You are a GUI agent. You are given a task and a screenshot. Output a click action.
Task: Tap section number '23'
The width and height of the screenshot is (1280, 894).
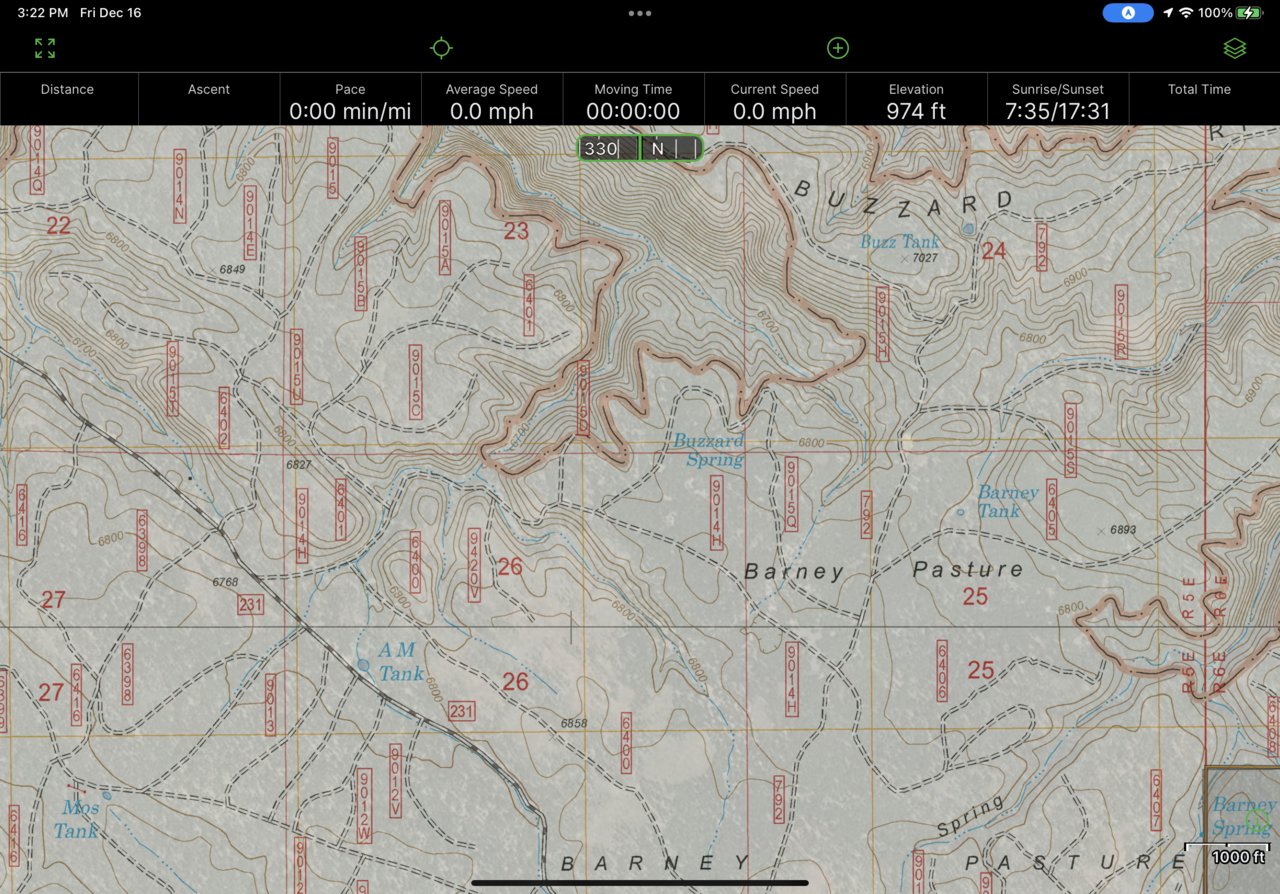click(515, 231)
